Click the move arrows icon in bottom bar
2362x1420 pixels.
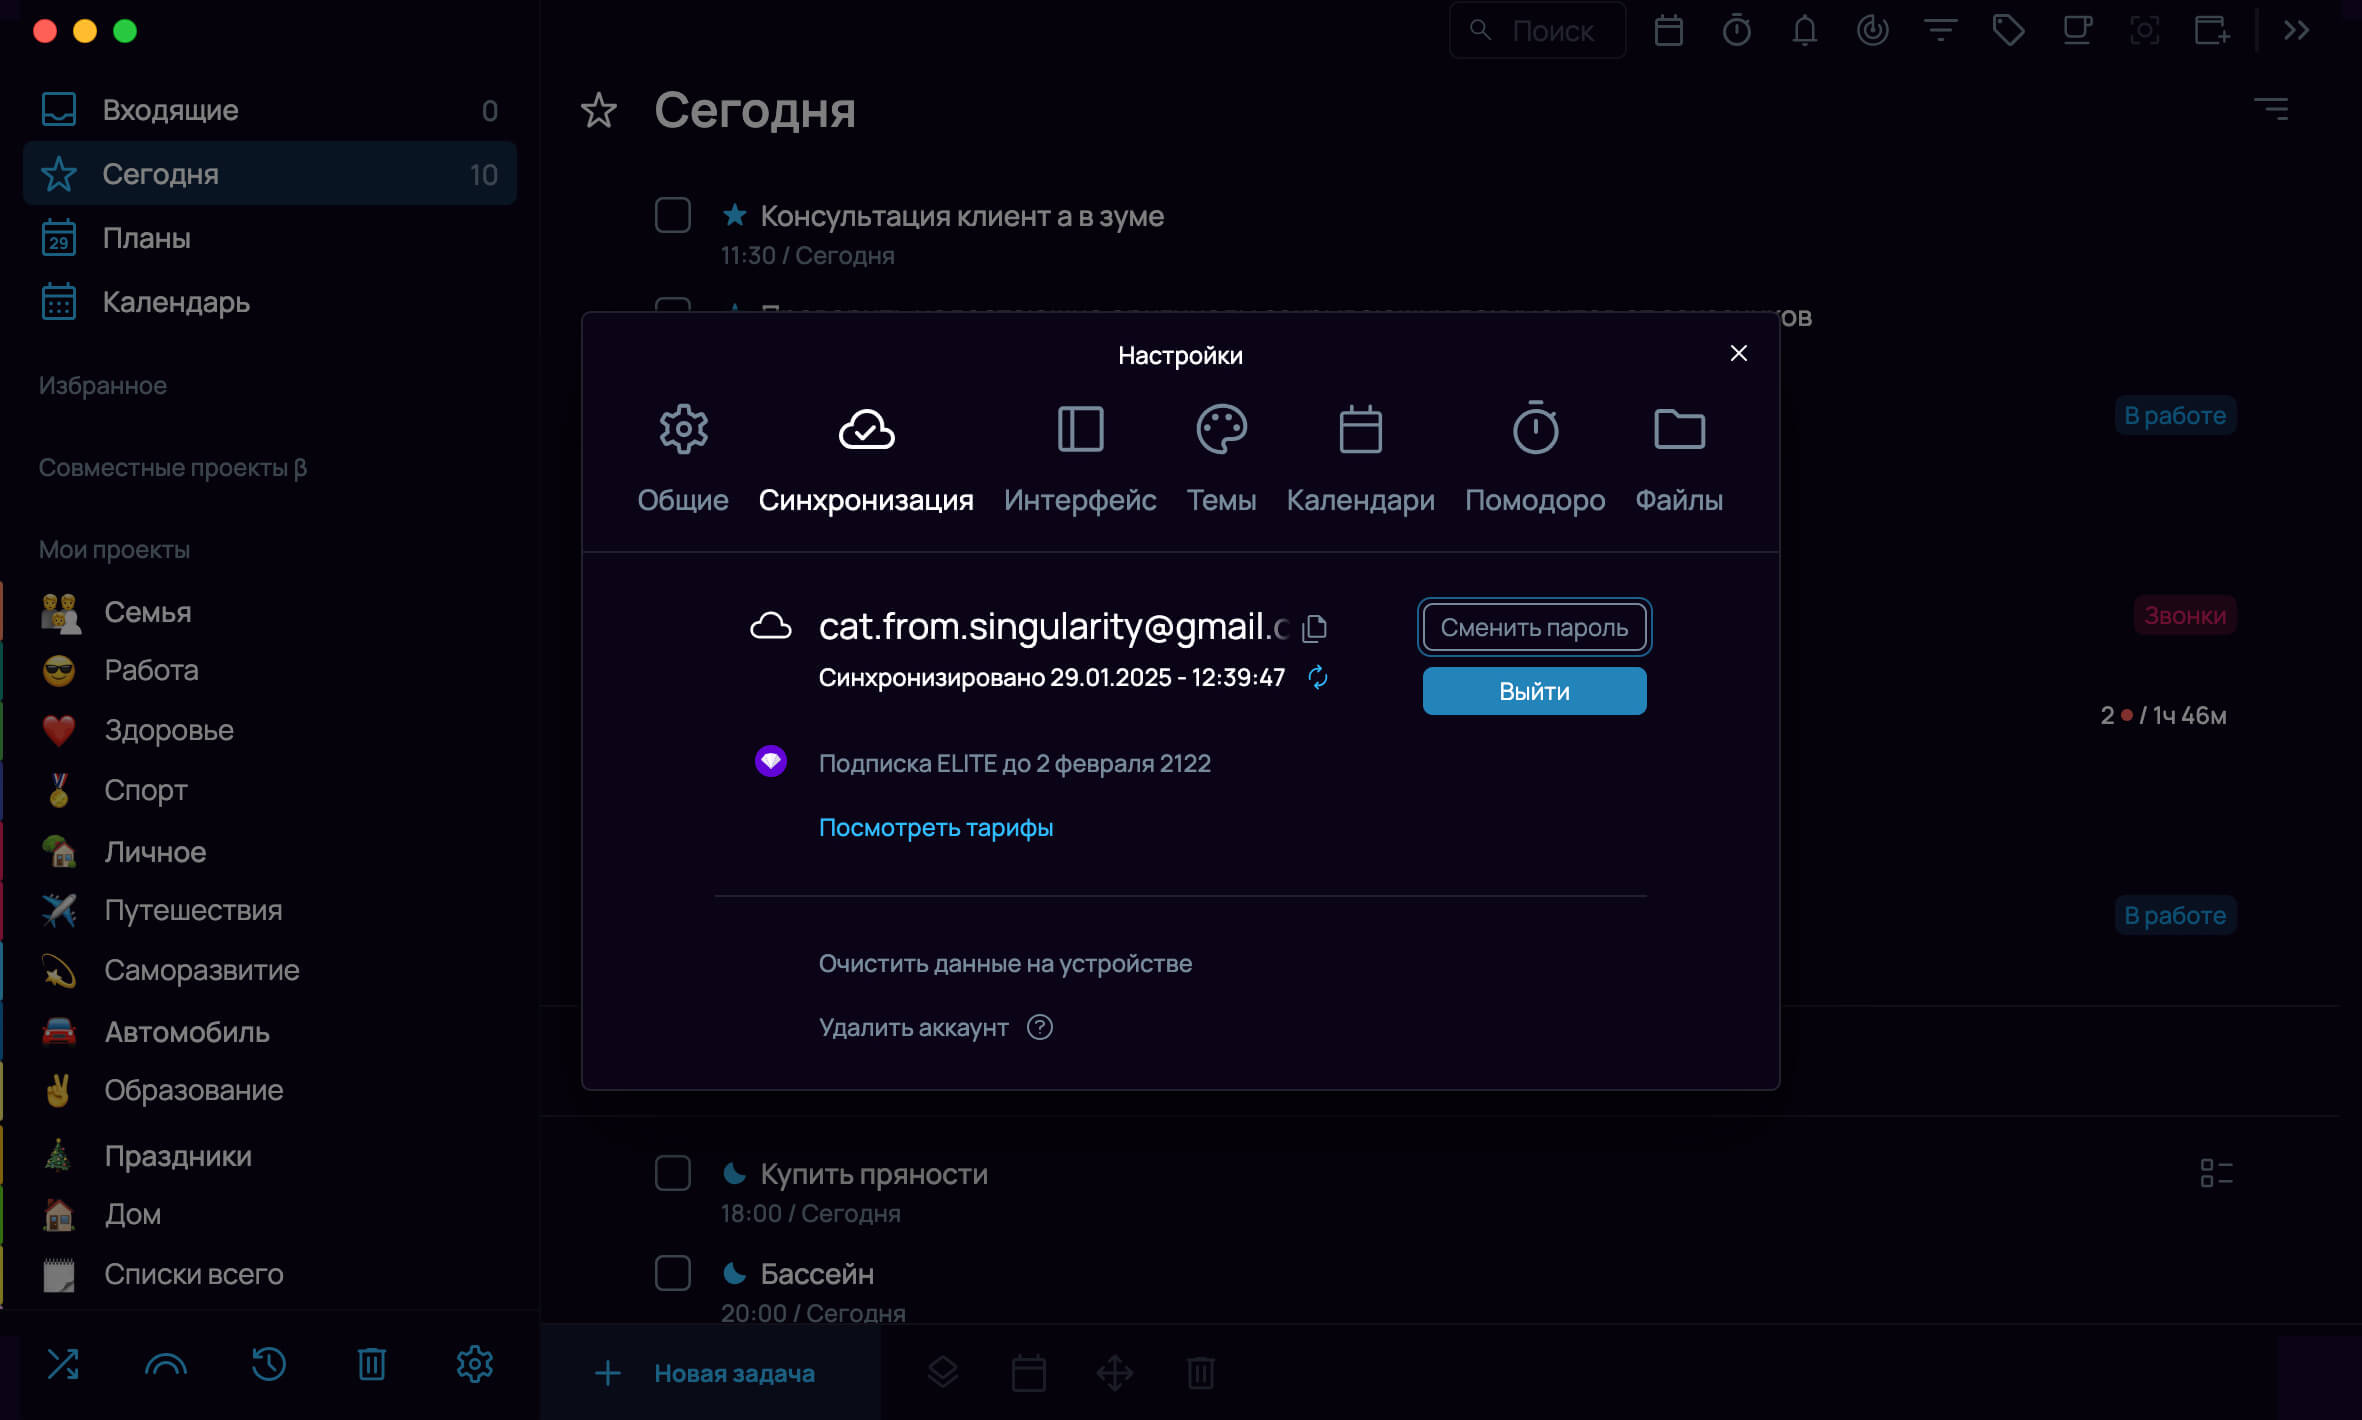pyautogui.click(x=1115, y=1373)
